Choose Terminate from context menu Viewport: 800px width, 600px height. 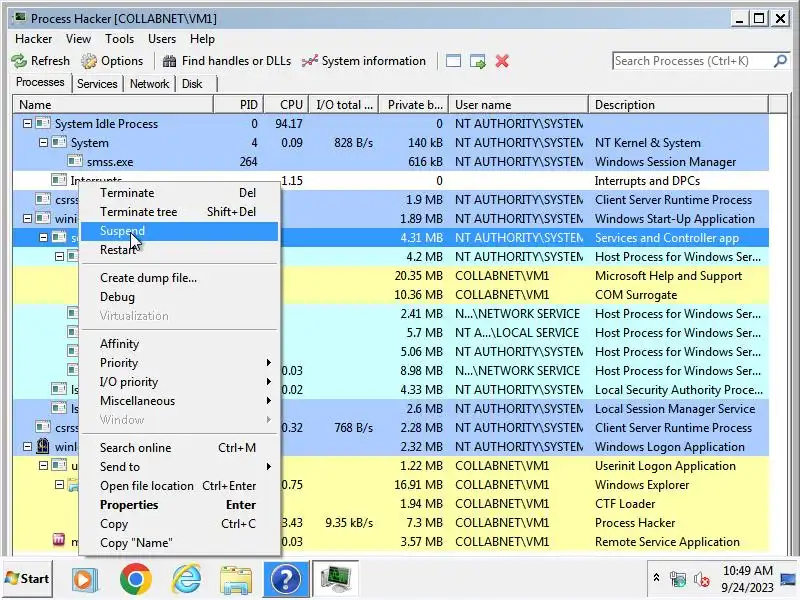click(180, 193)
